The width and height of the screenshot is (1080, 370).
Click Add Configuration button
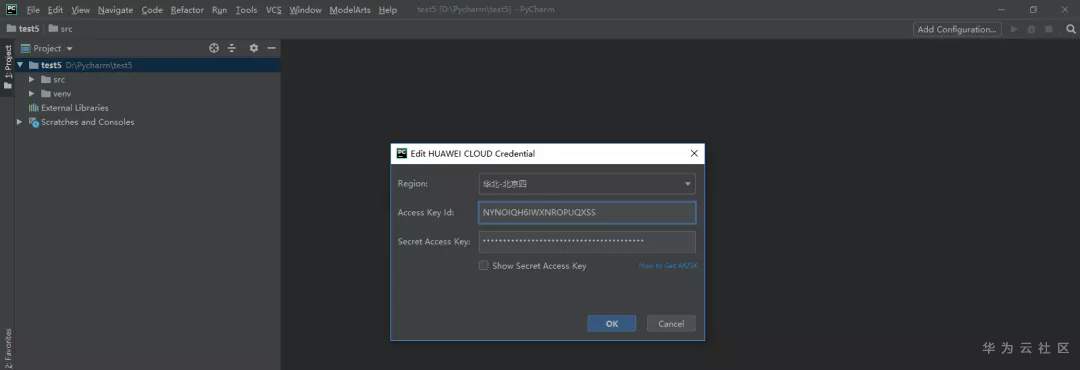[x=957, y=29]
